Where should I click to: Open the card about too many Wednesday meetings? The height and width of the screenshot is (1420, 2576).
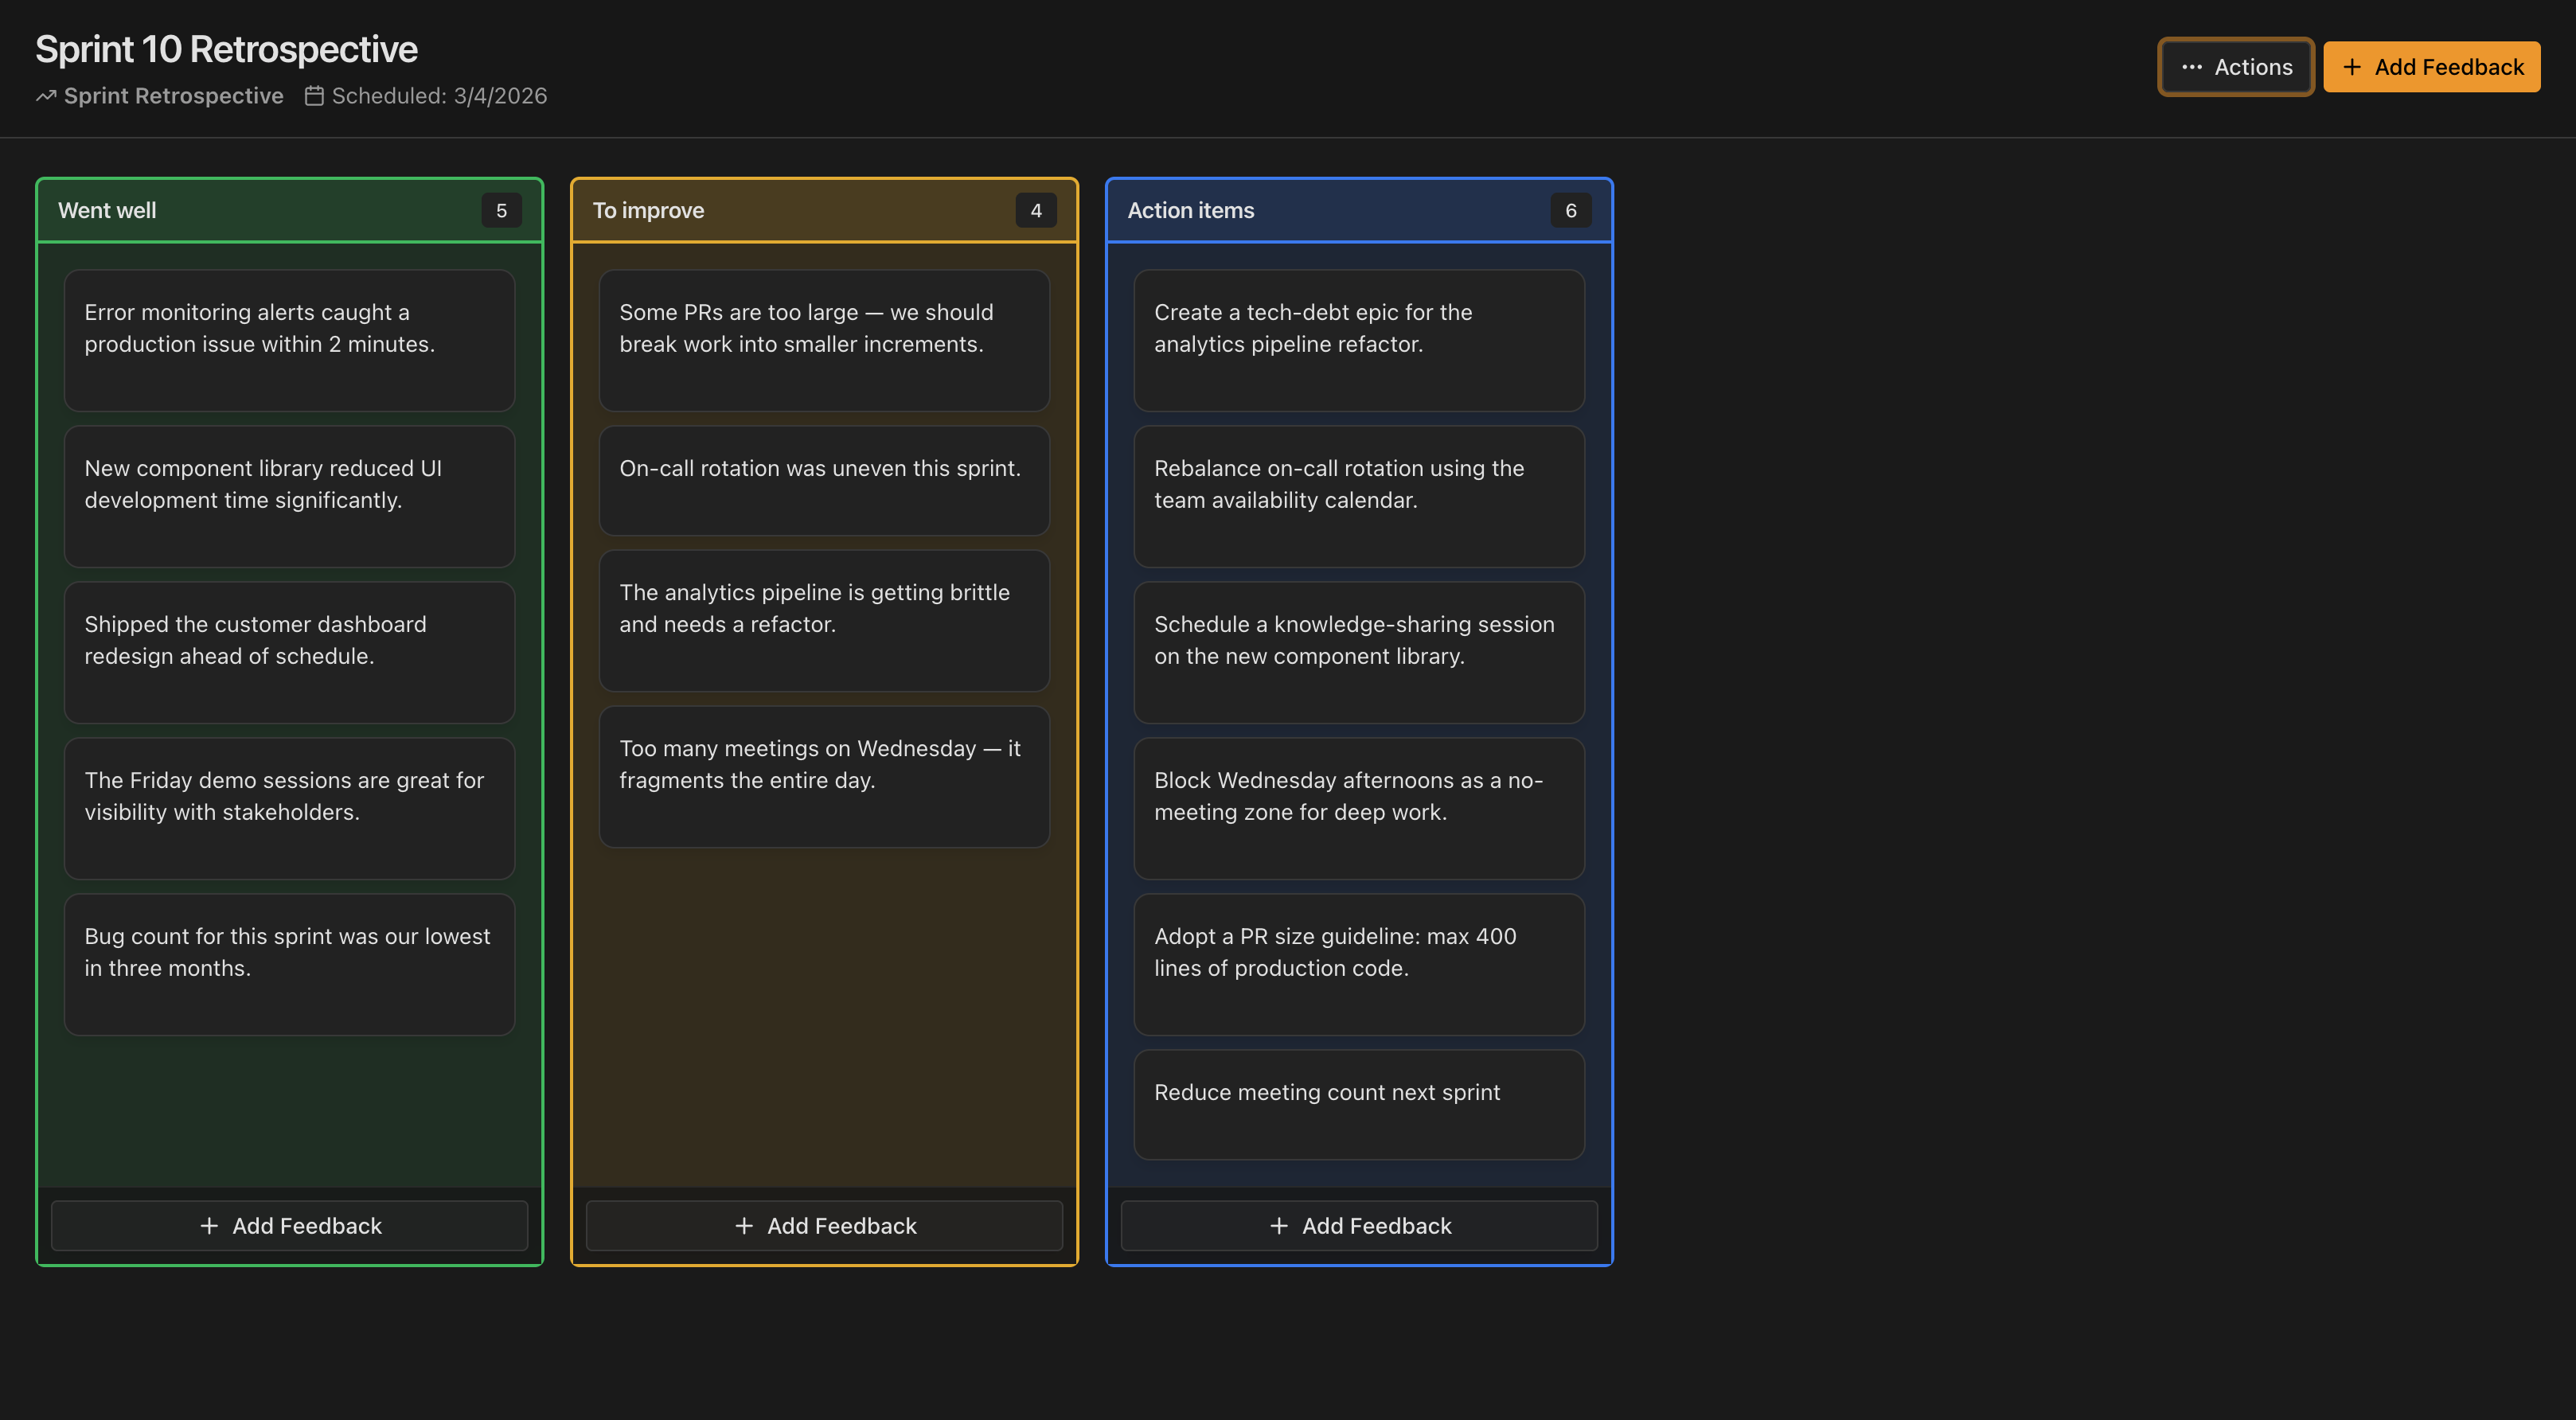click(824, 777)
